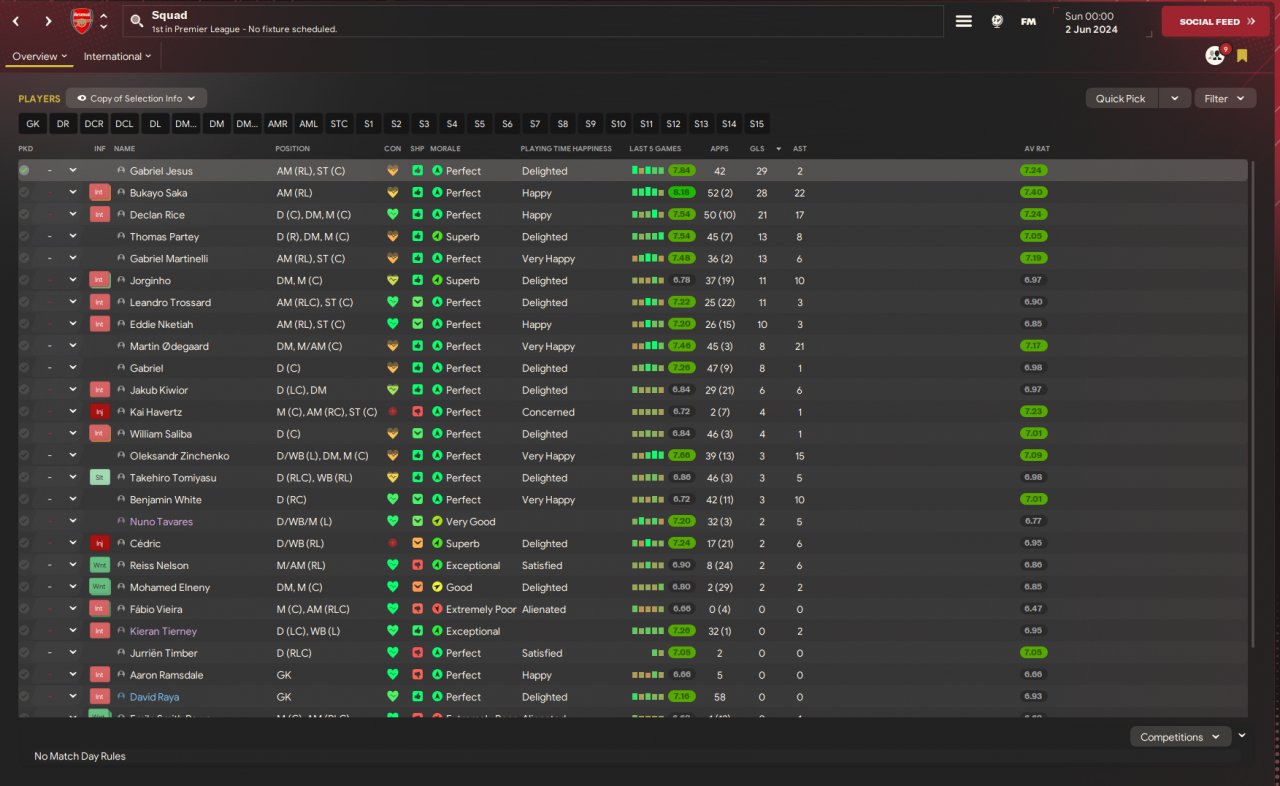Click the morale icon for Nuno Tavares

pyautogui.click(x=437, y=522)
